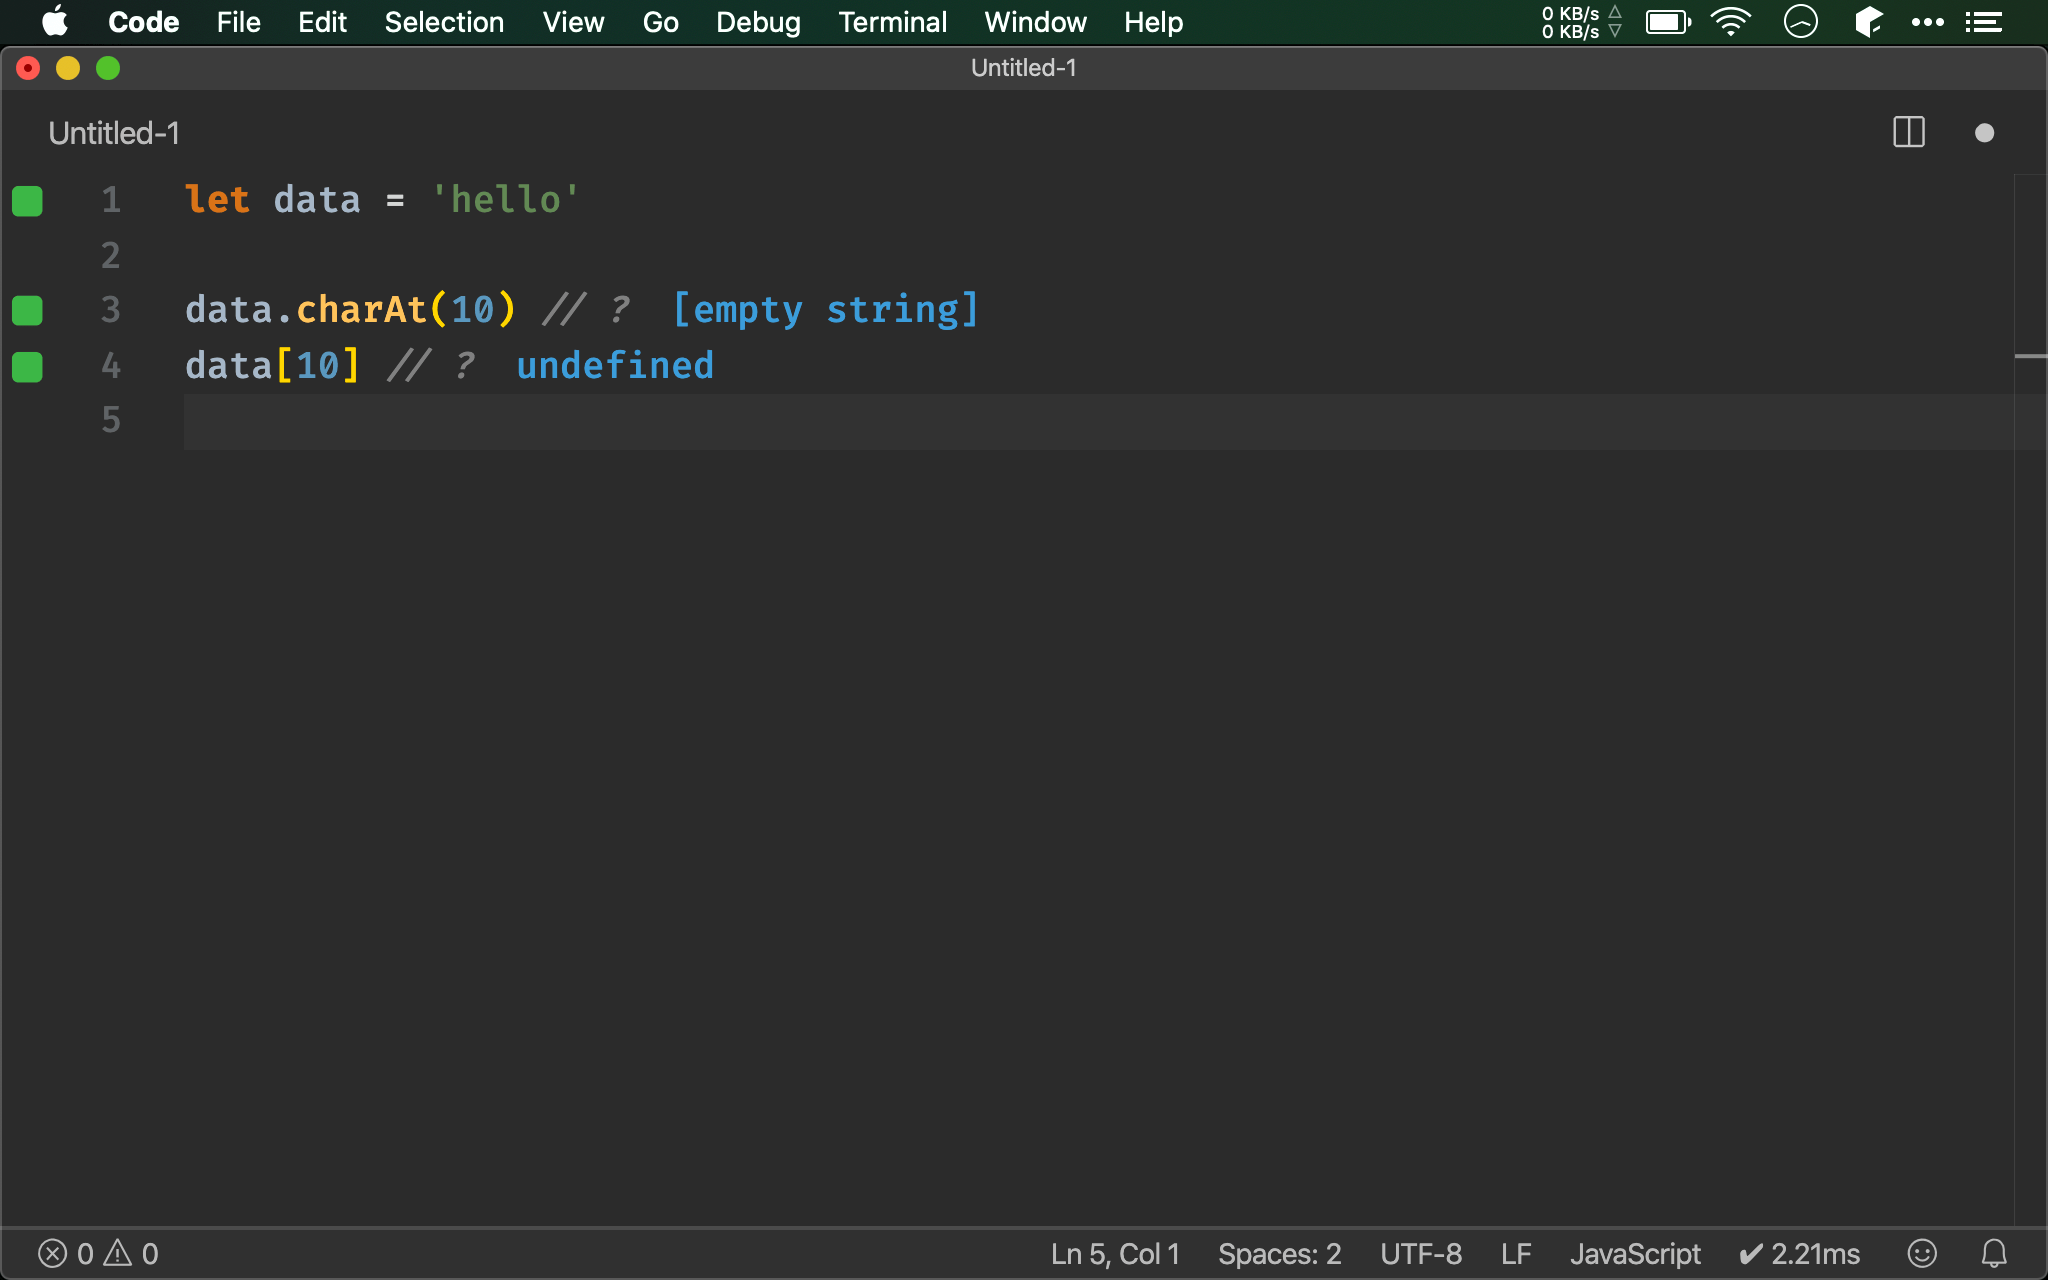The image size is (2048, 1280).
Task: Open the Spaces: 2 indentation selector
Action: (x=1279, y=1253)
